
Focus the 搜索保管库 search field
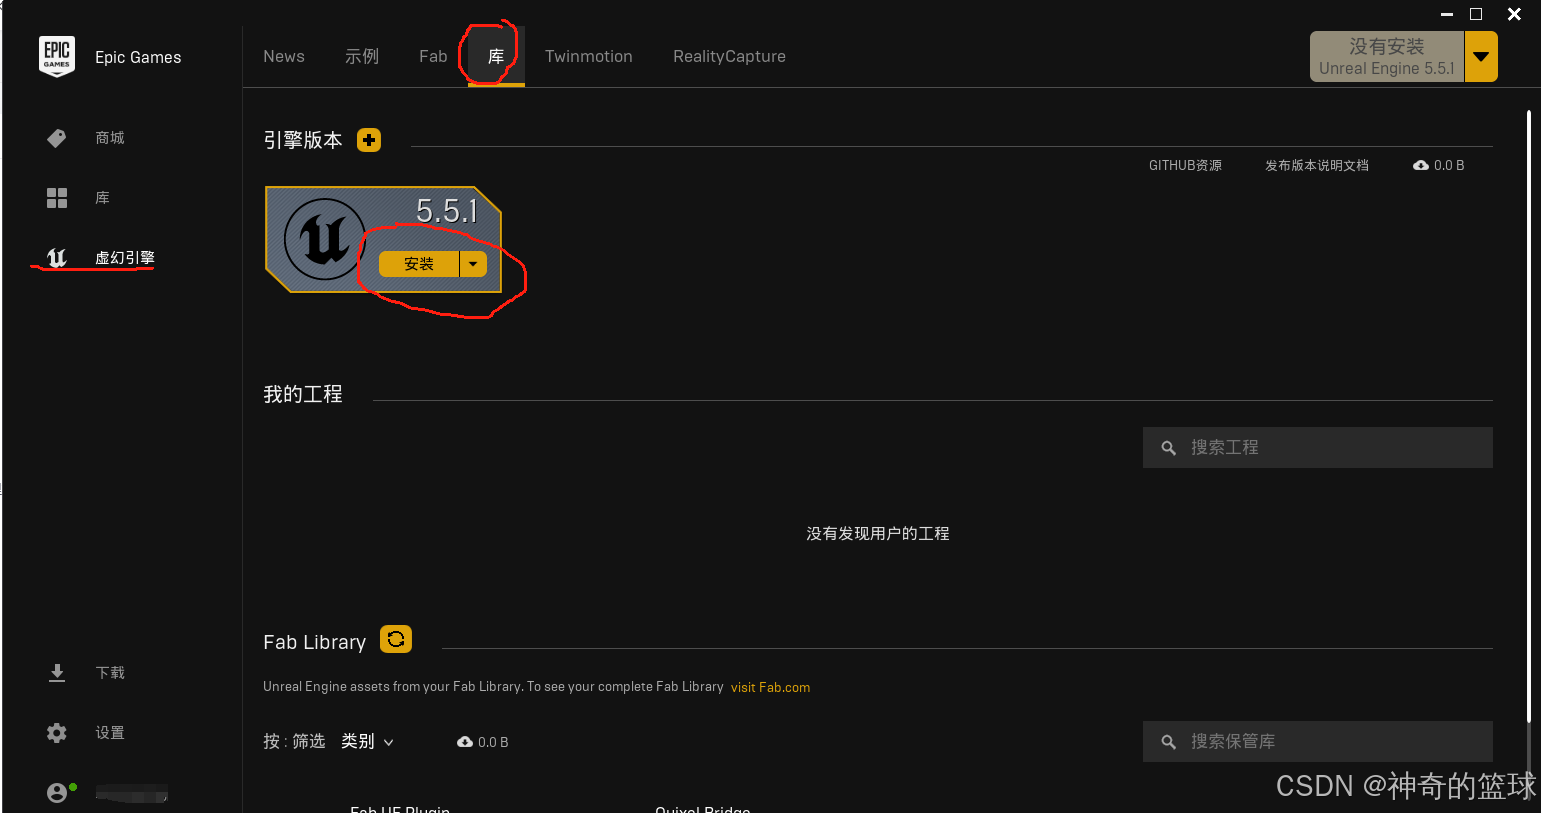click(x=1318, y=742)
